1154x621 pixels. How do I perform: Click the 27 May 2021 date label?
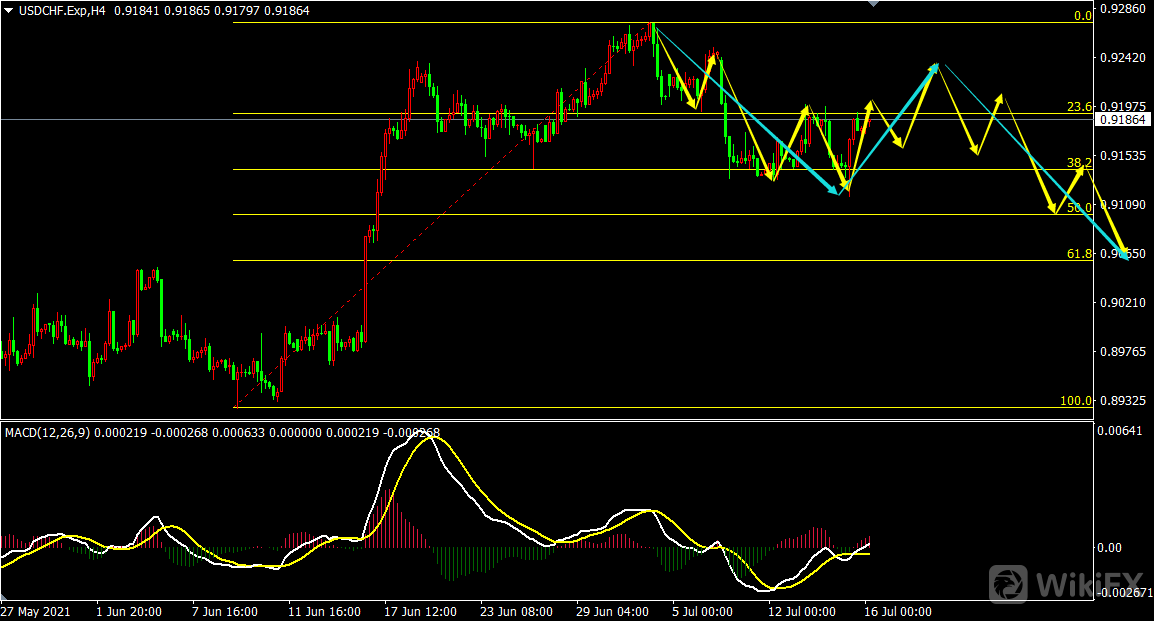[38, 611]
